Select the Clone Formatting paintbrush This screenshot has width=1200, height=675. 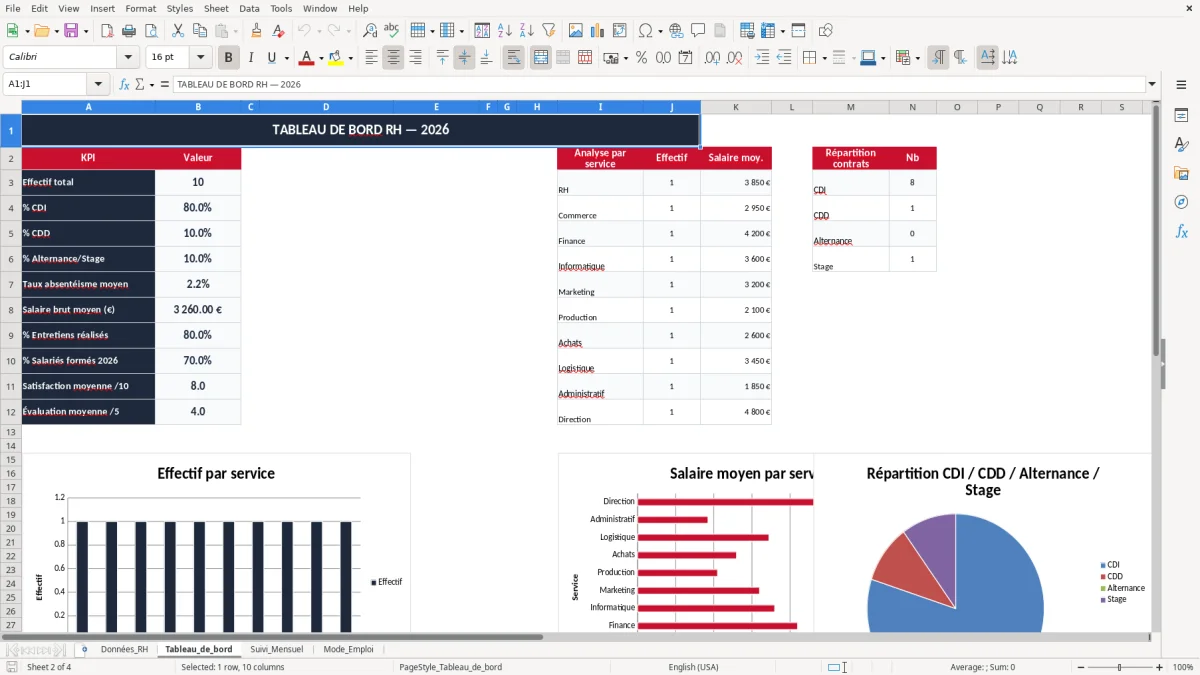[256, 31]
